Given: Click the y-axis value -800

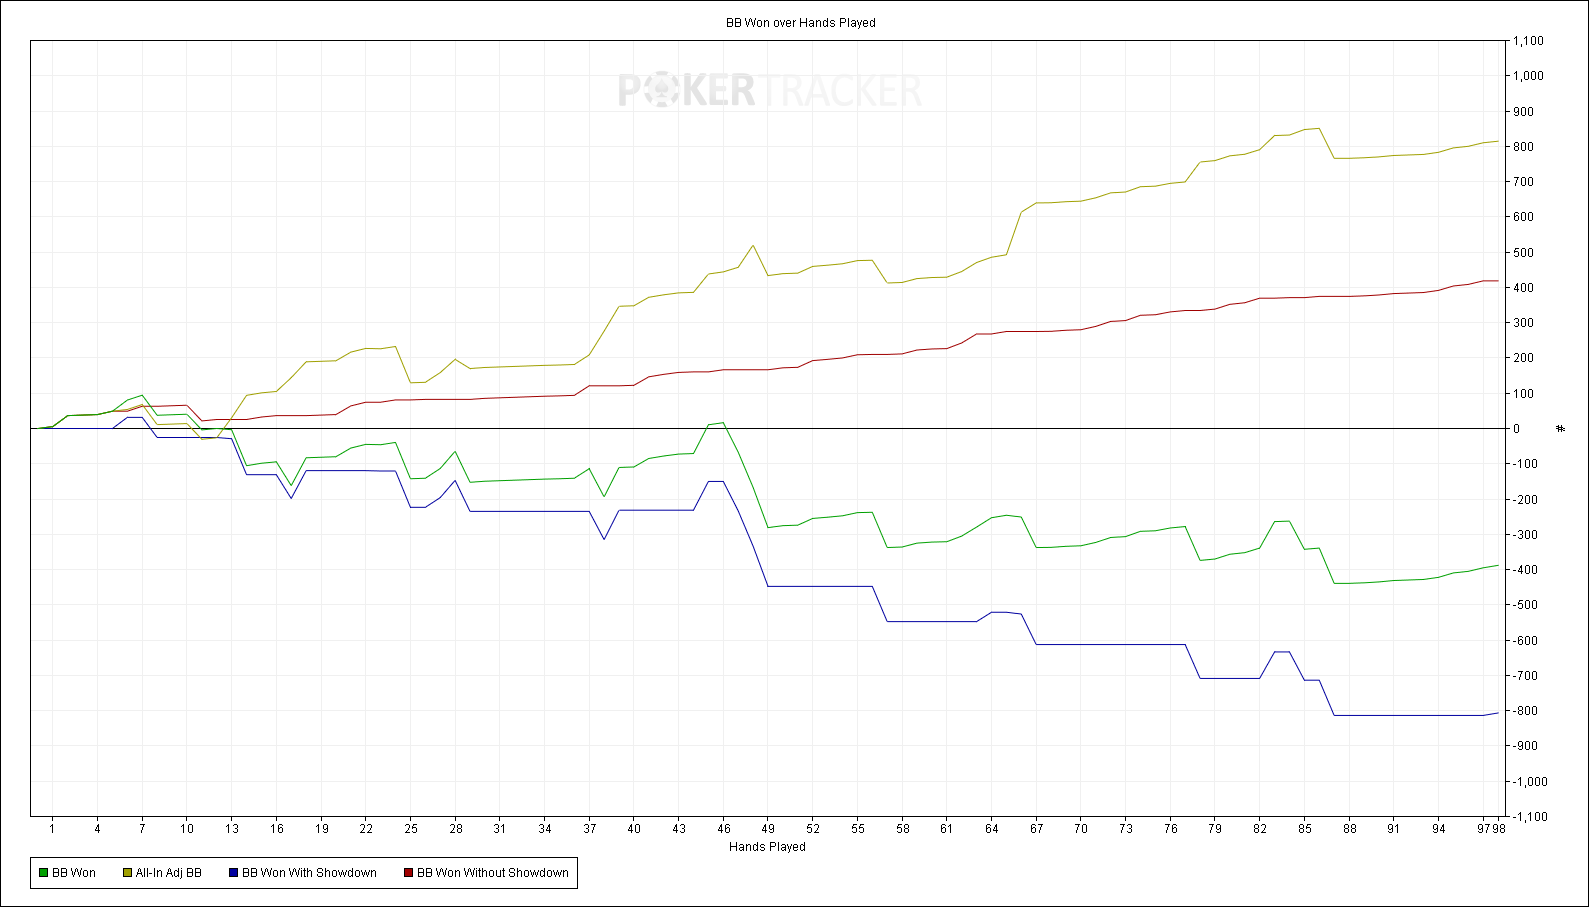Looking at the screenshot, I should coord(1525,711).
